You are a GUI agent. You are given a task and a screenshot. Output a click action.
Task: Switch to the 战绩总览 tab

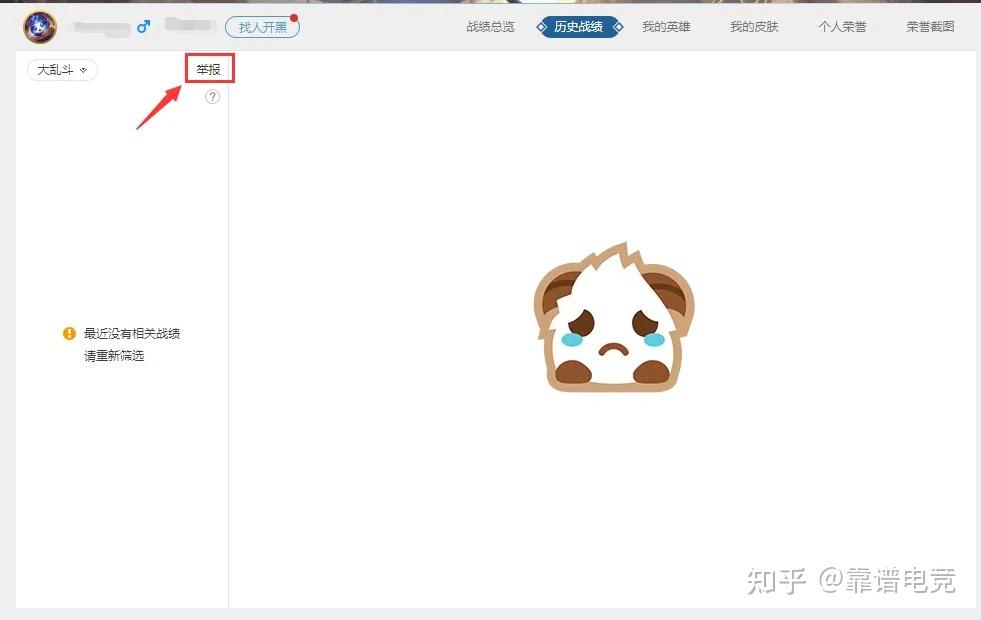490,27
